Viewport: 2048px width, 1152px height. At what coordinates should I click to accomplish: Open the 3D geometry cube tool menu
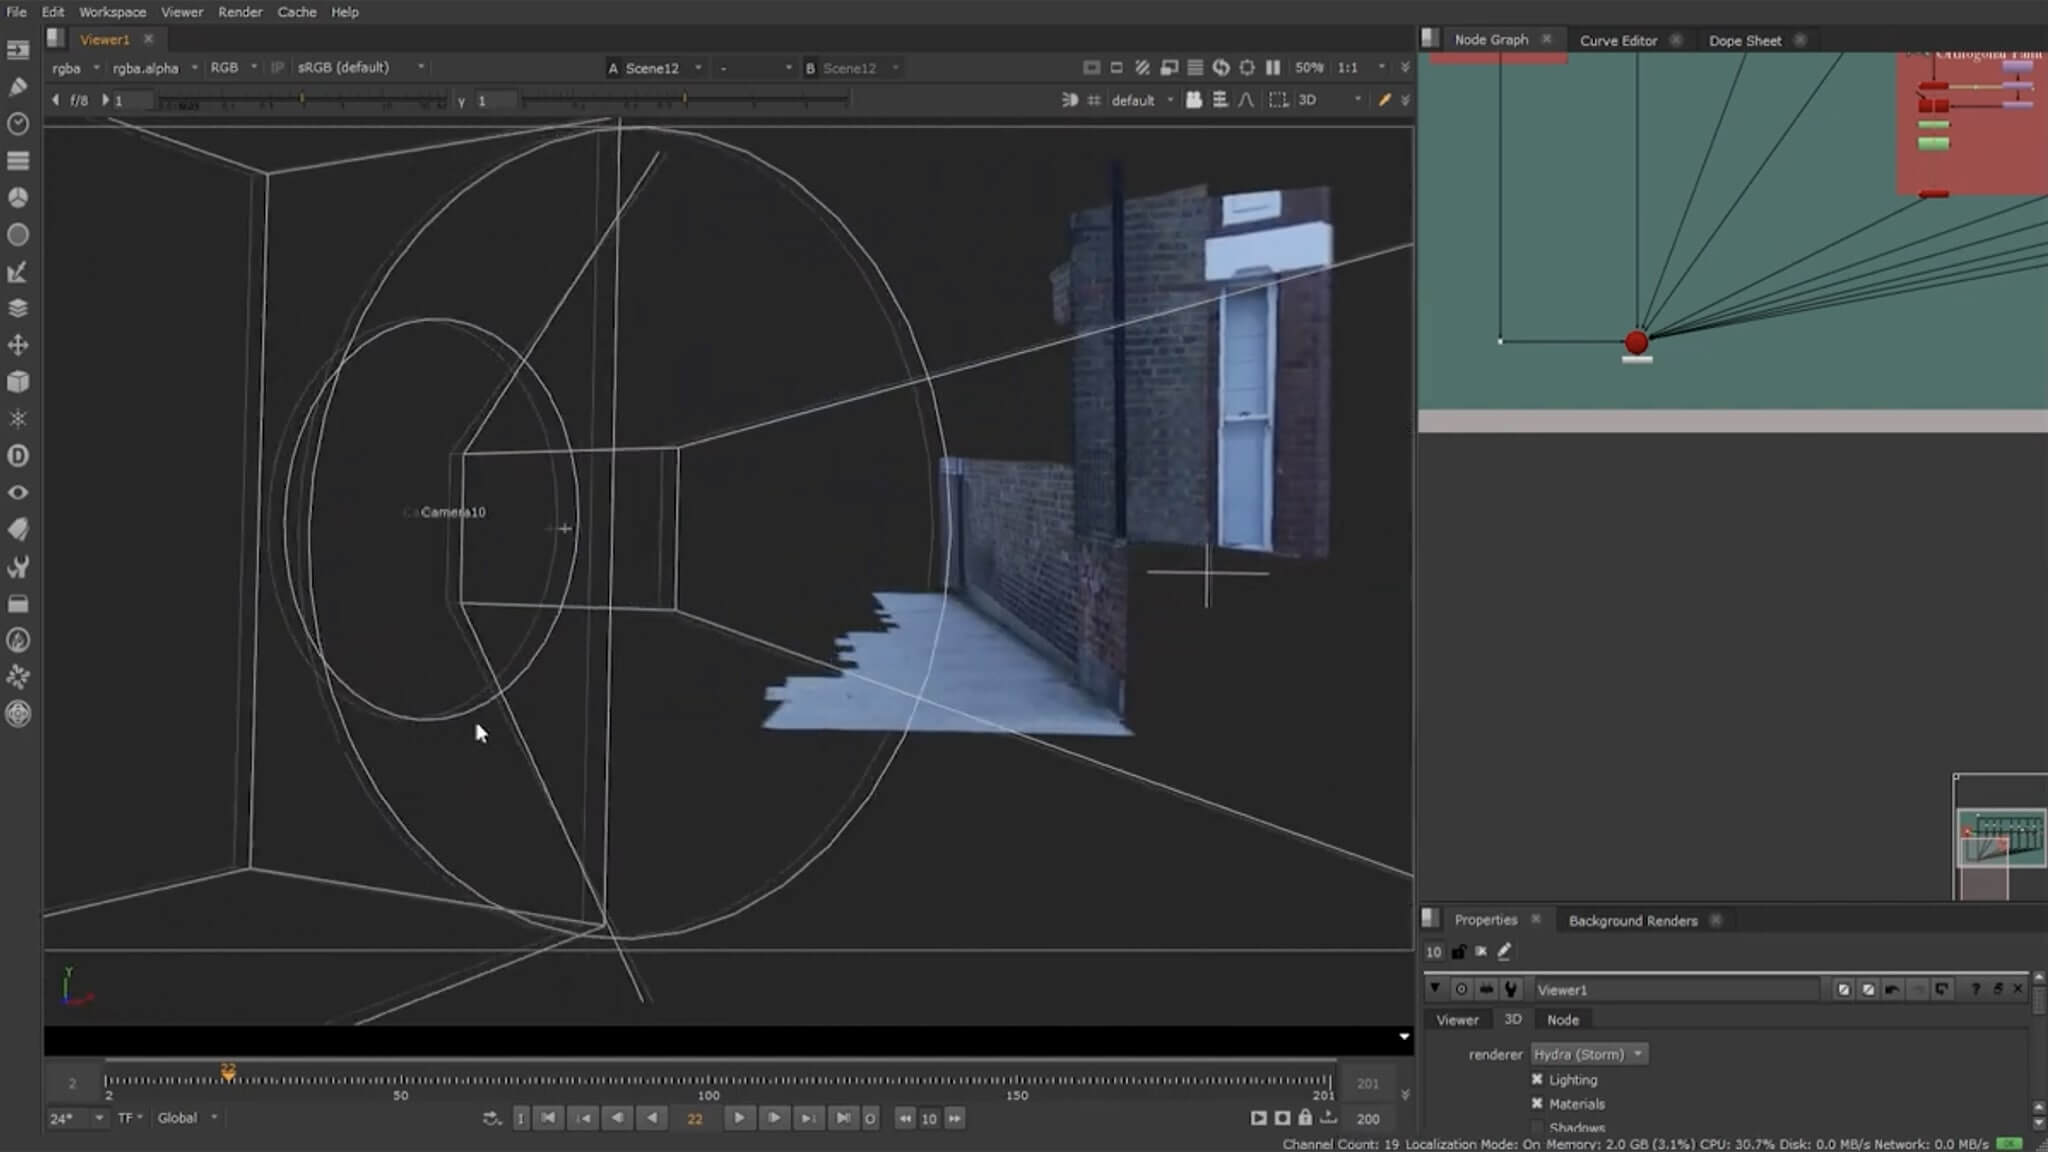[18, 382]
